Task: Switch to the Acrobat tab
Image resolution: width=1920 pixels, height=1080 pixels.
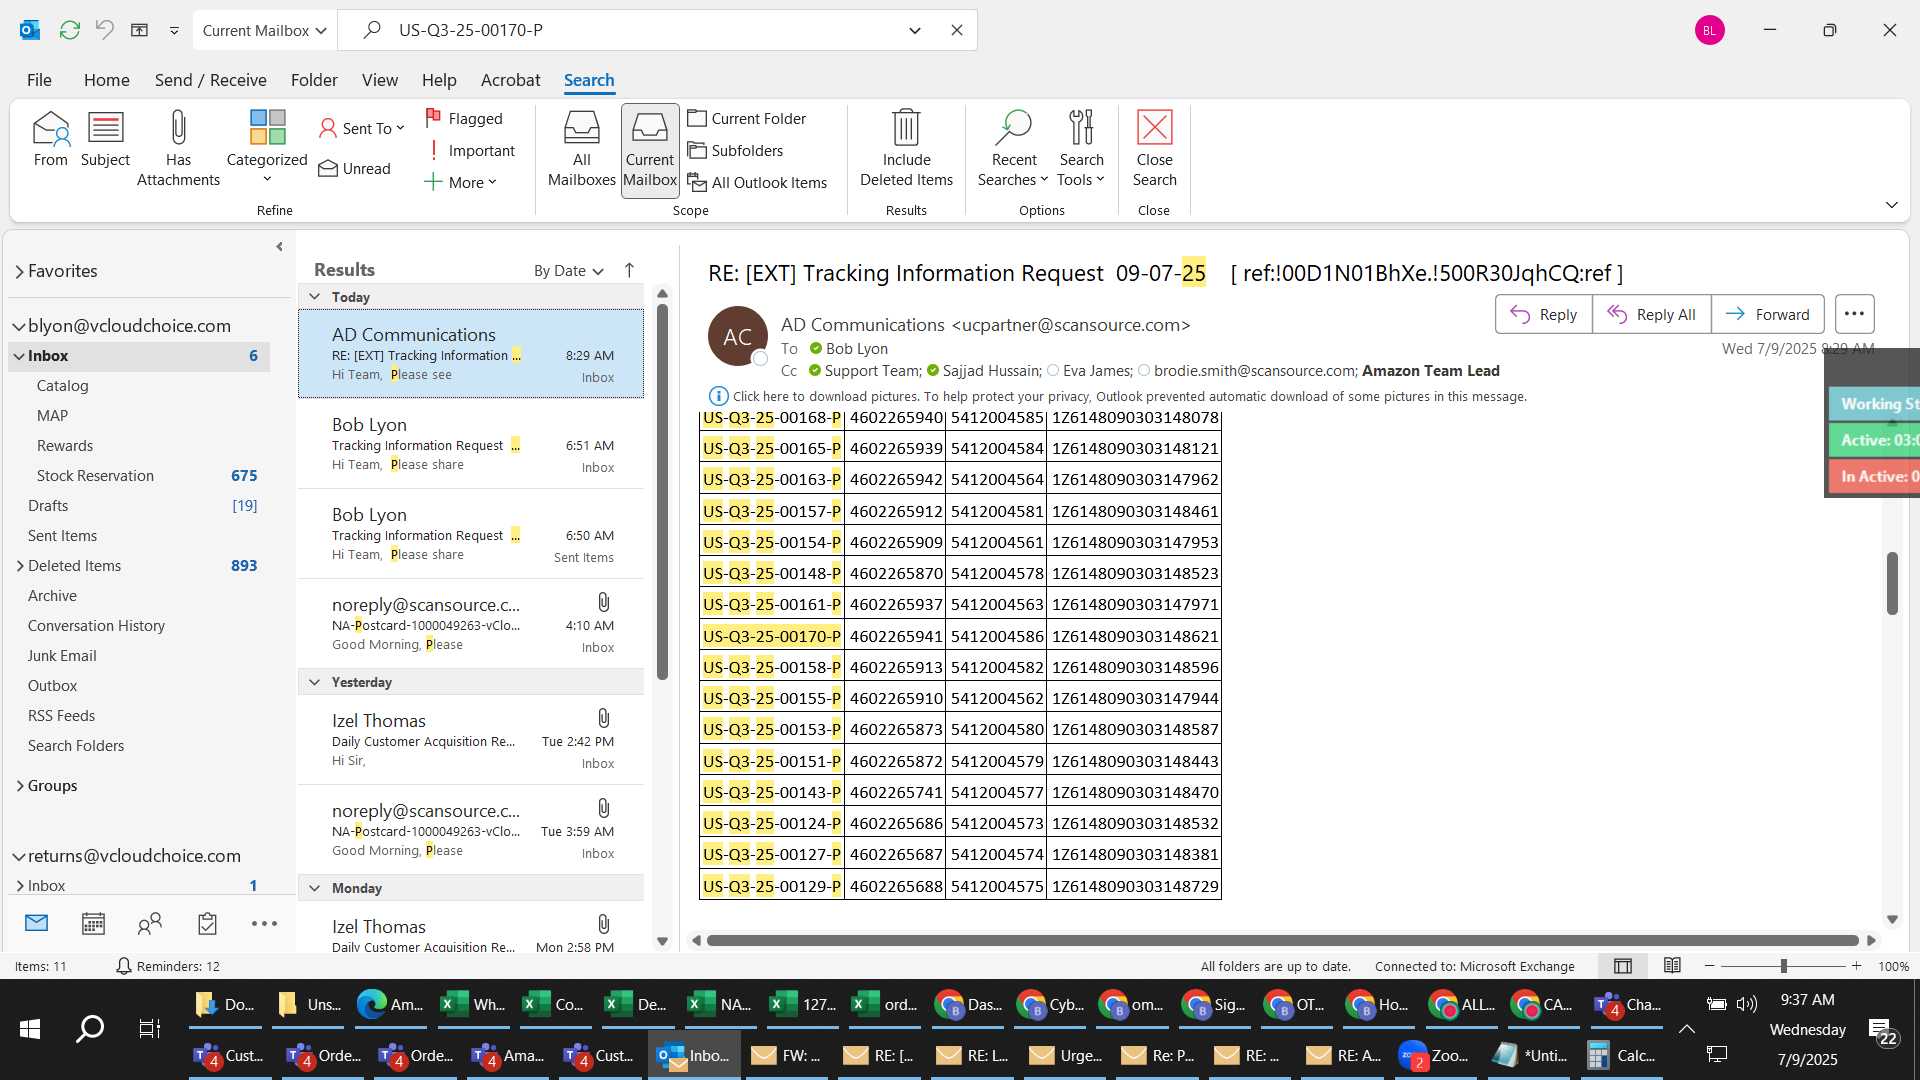Action: (510, 80)
